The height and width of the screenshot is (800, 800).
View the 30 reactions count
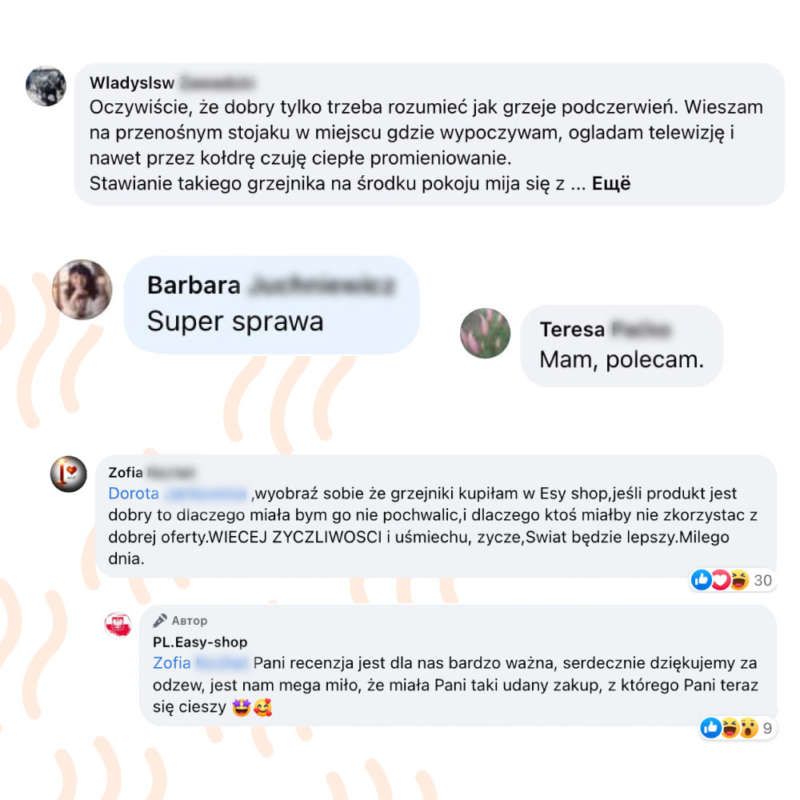coord(763,580)
